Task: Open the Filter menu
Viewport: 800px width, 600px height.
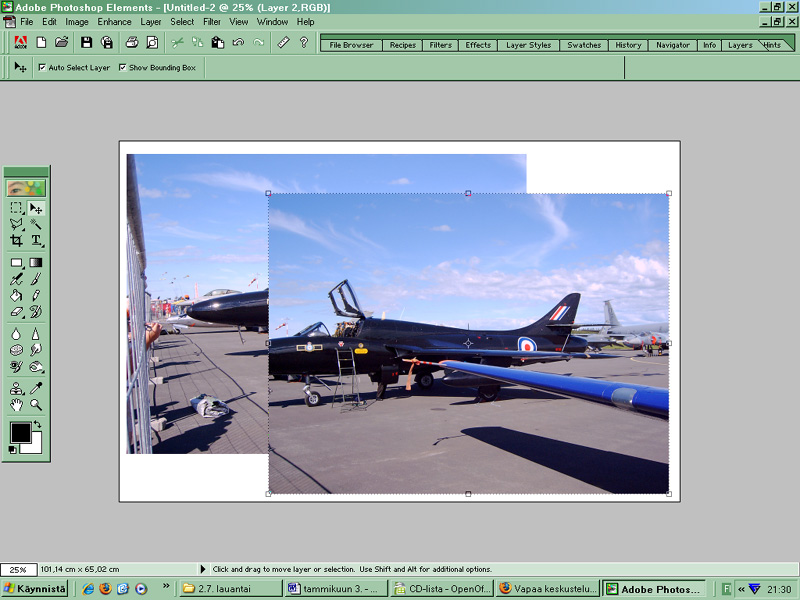Action: point(212,22)
